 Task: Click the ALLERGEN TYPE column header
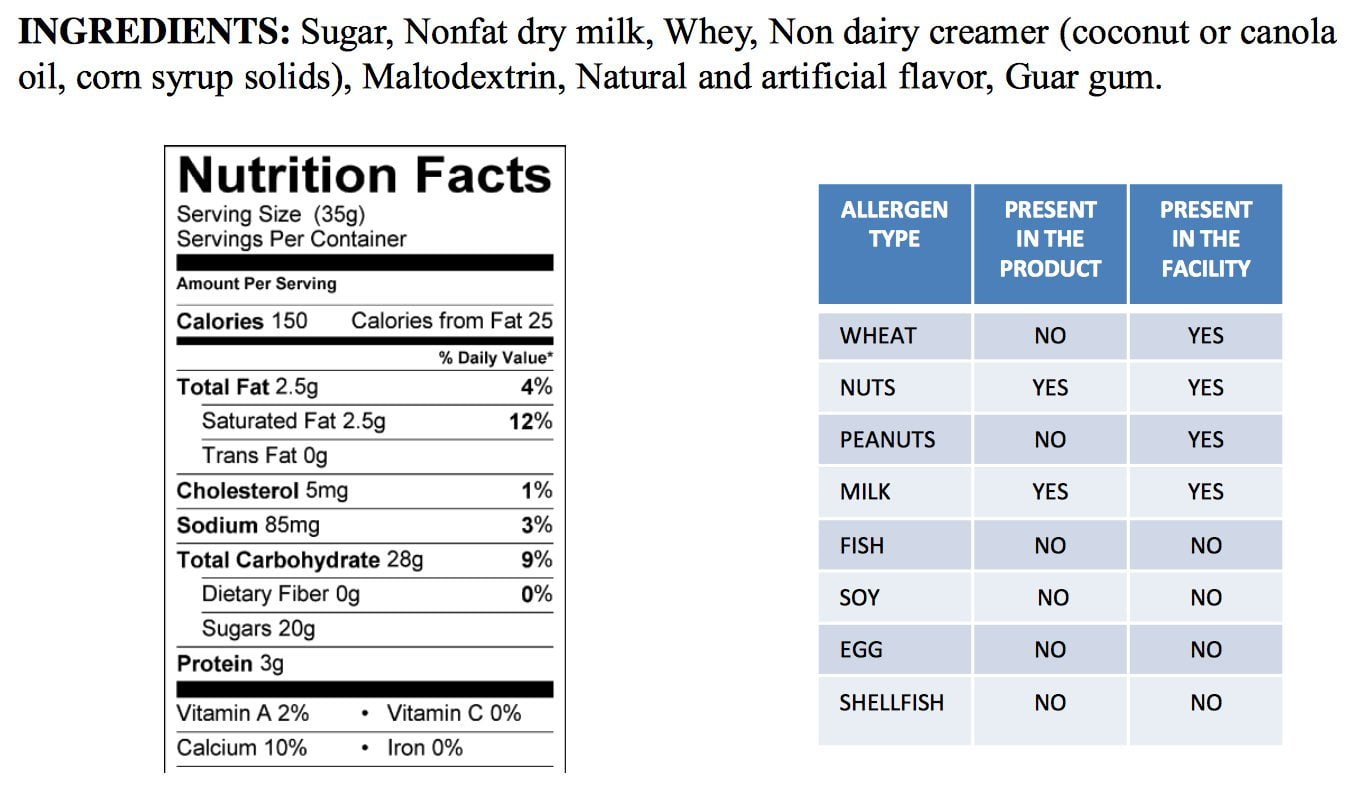click(x=894, y=224)
